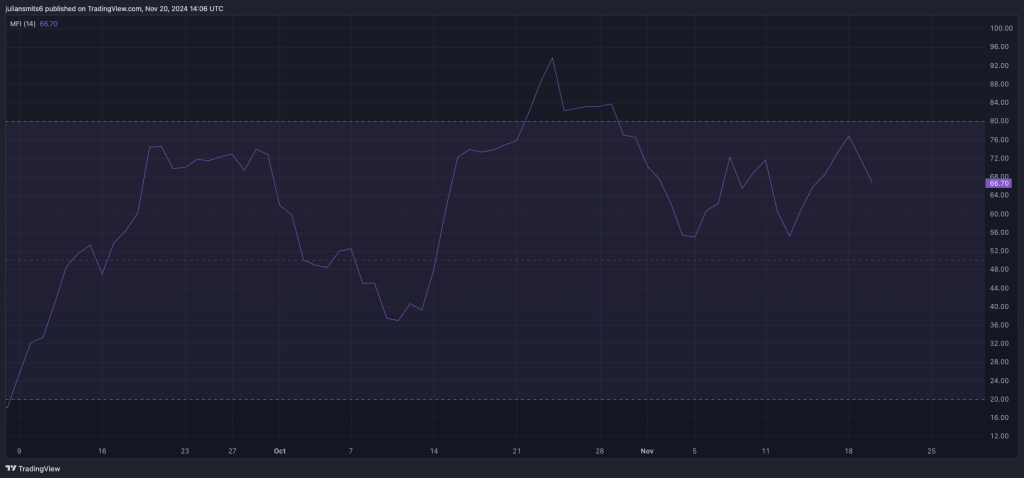Click date 11 on the time axis
1024x478 pixels.
[x=765, y=451]
